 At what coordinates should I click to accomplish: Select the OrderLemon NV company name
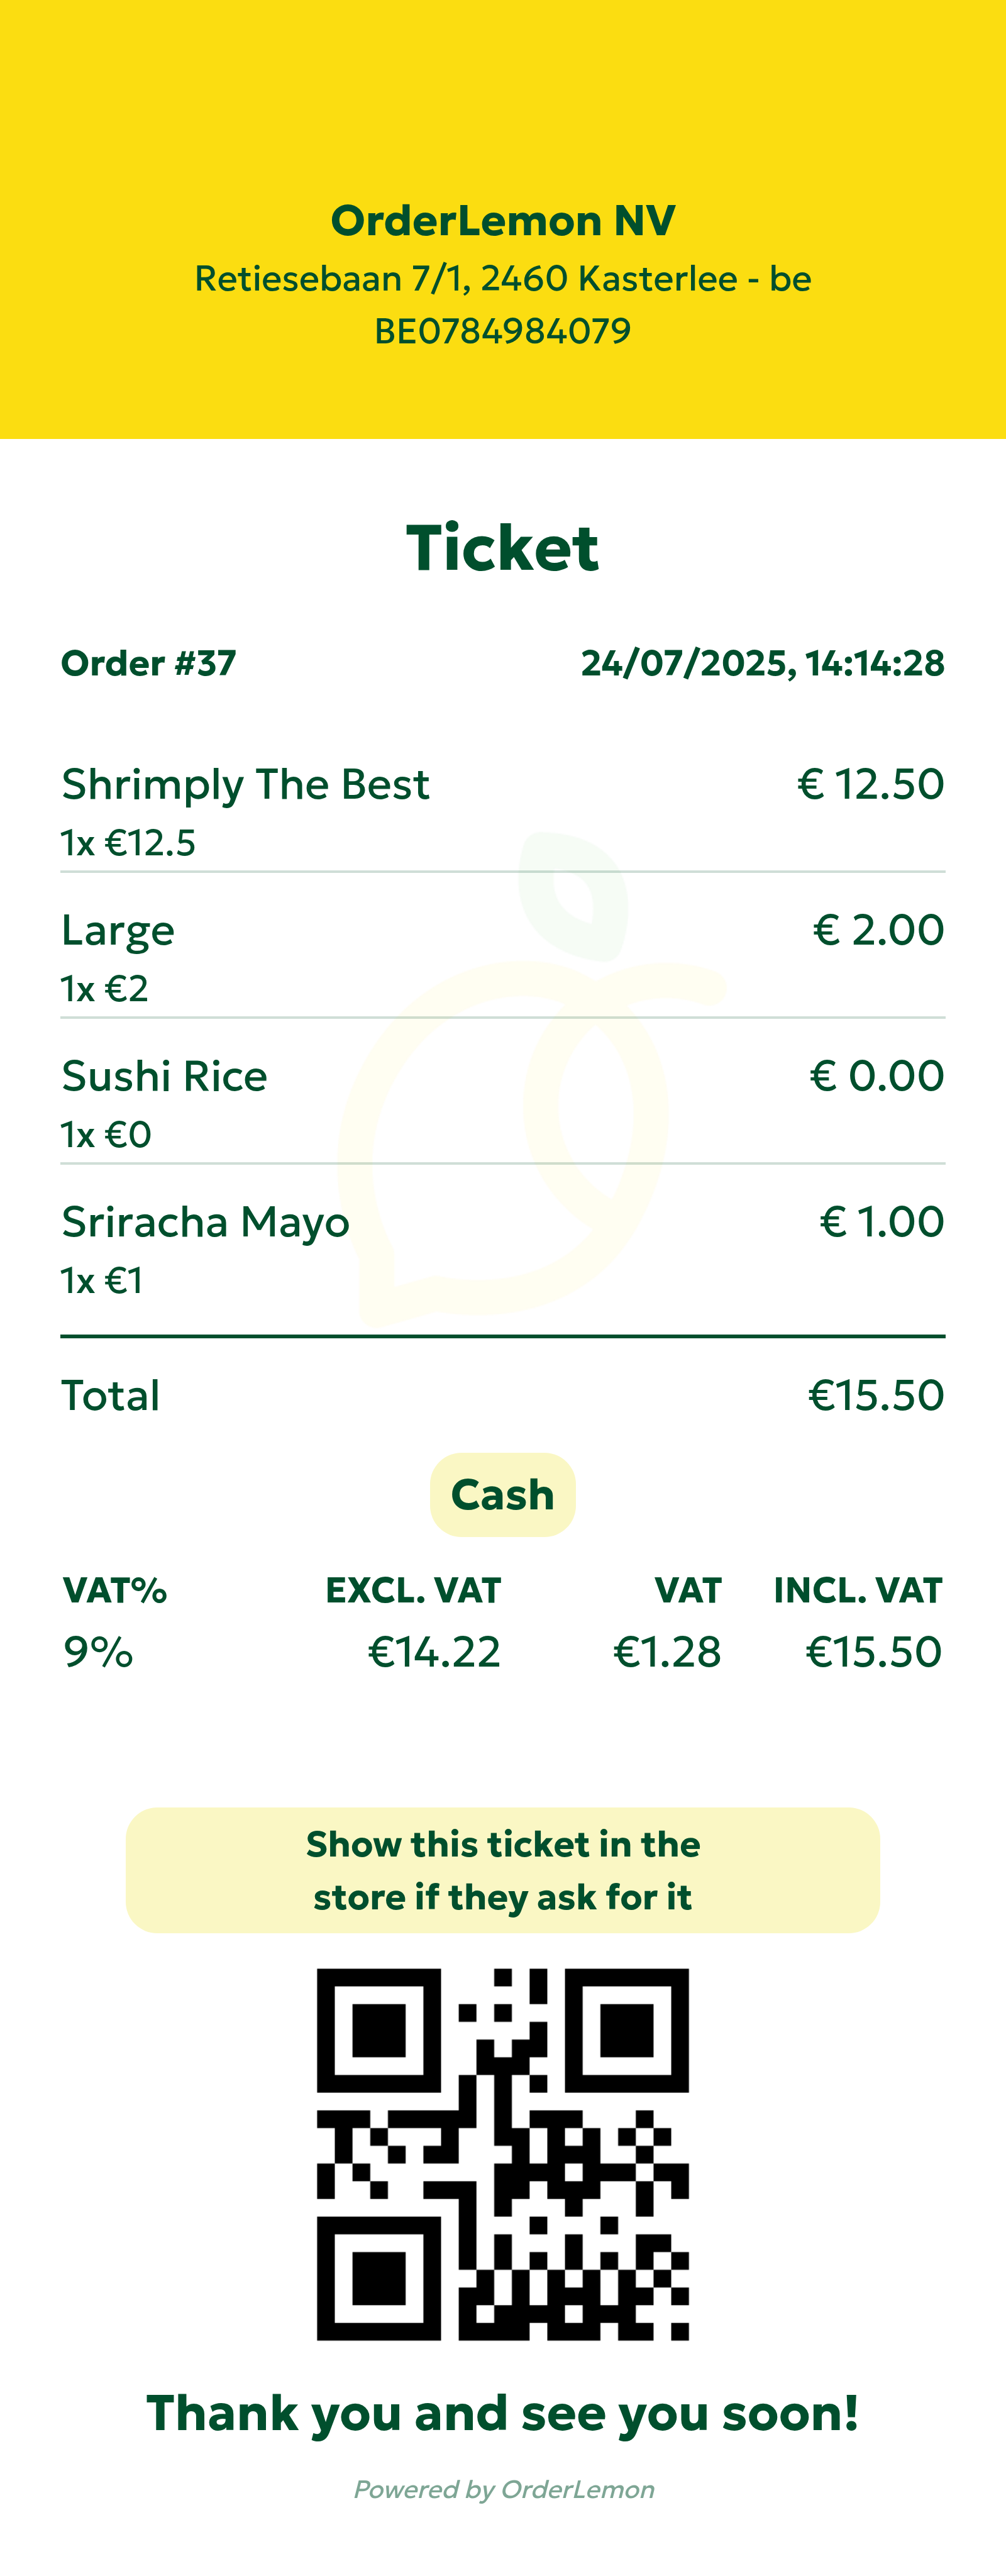point(503,221)
